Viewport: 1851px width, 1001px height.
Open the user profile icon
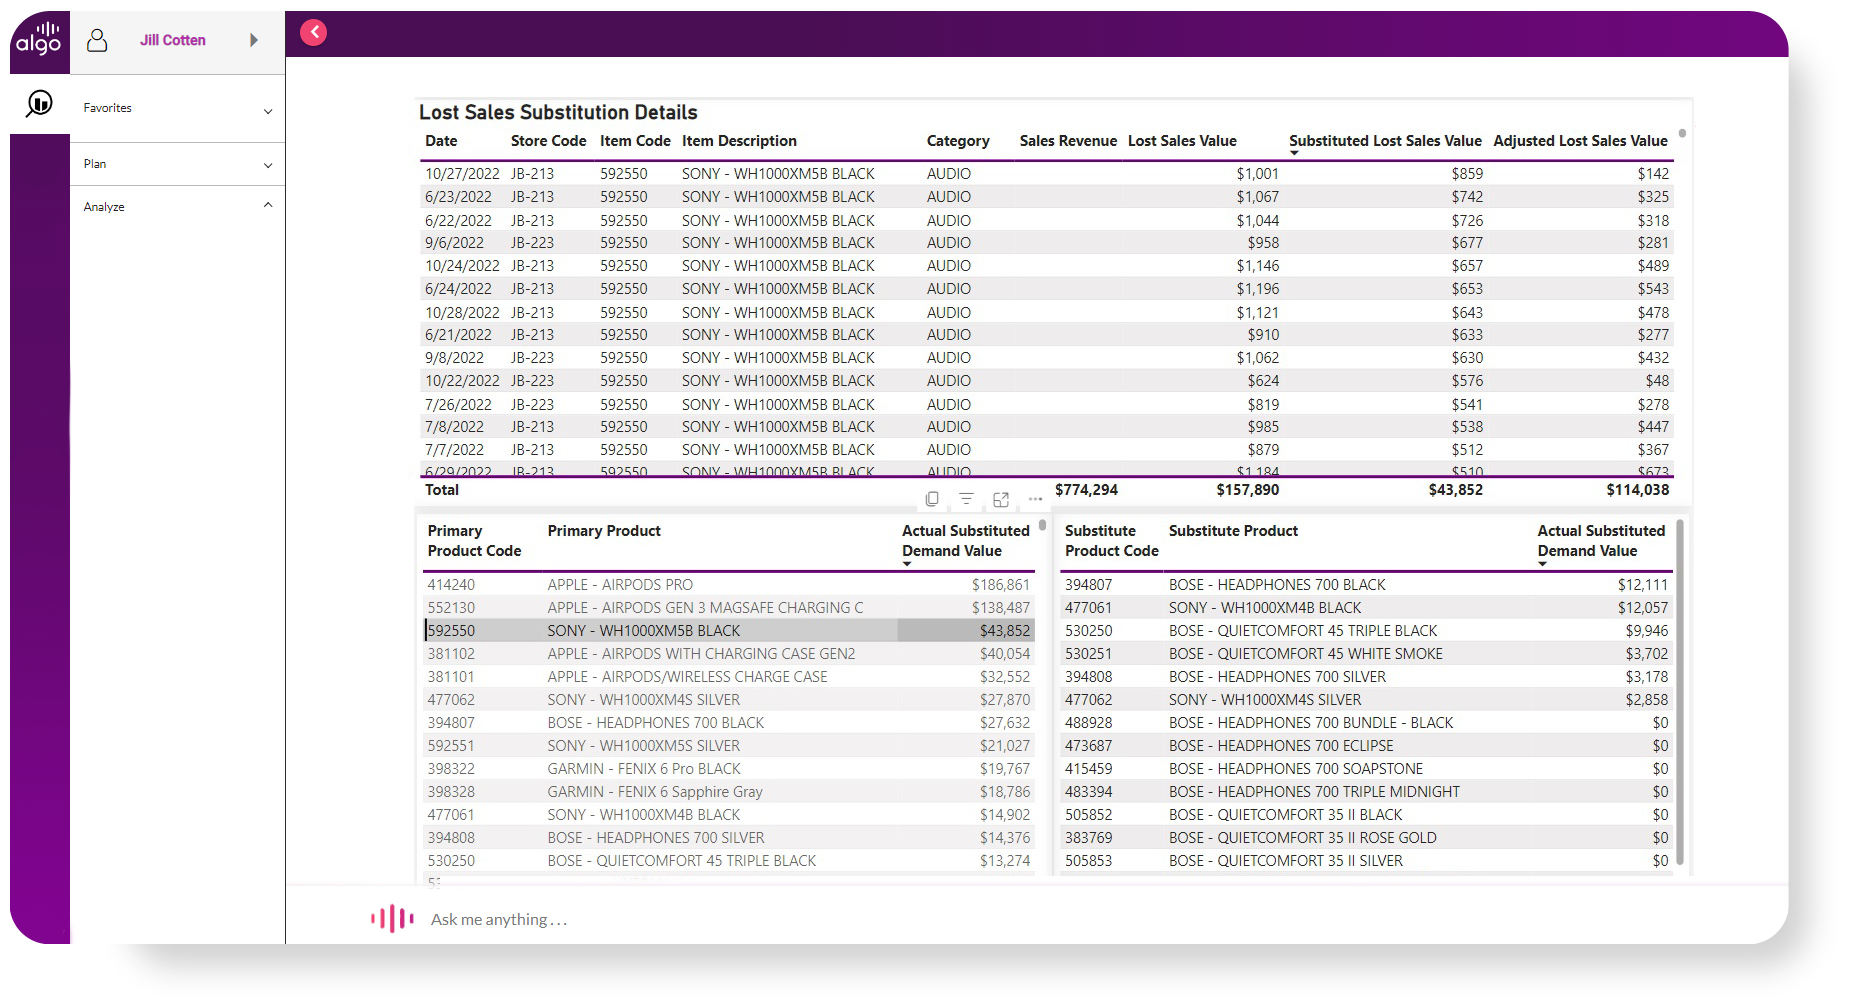point(97,40)
